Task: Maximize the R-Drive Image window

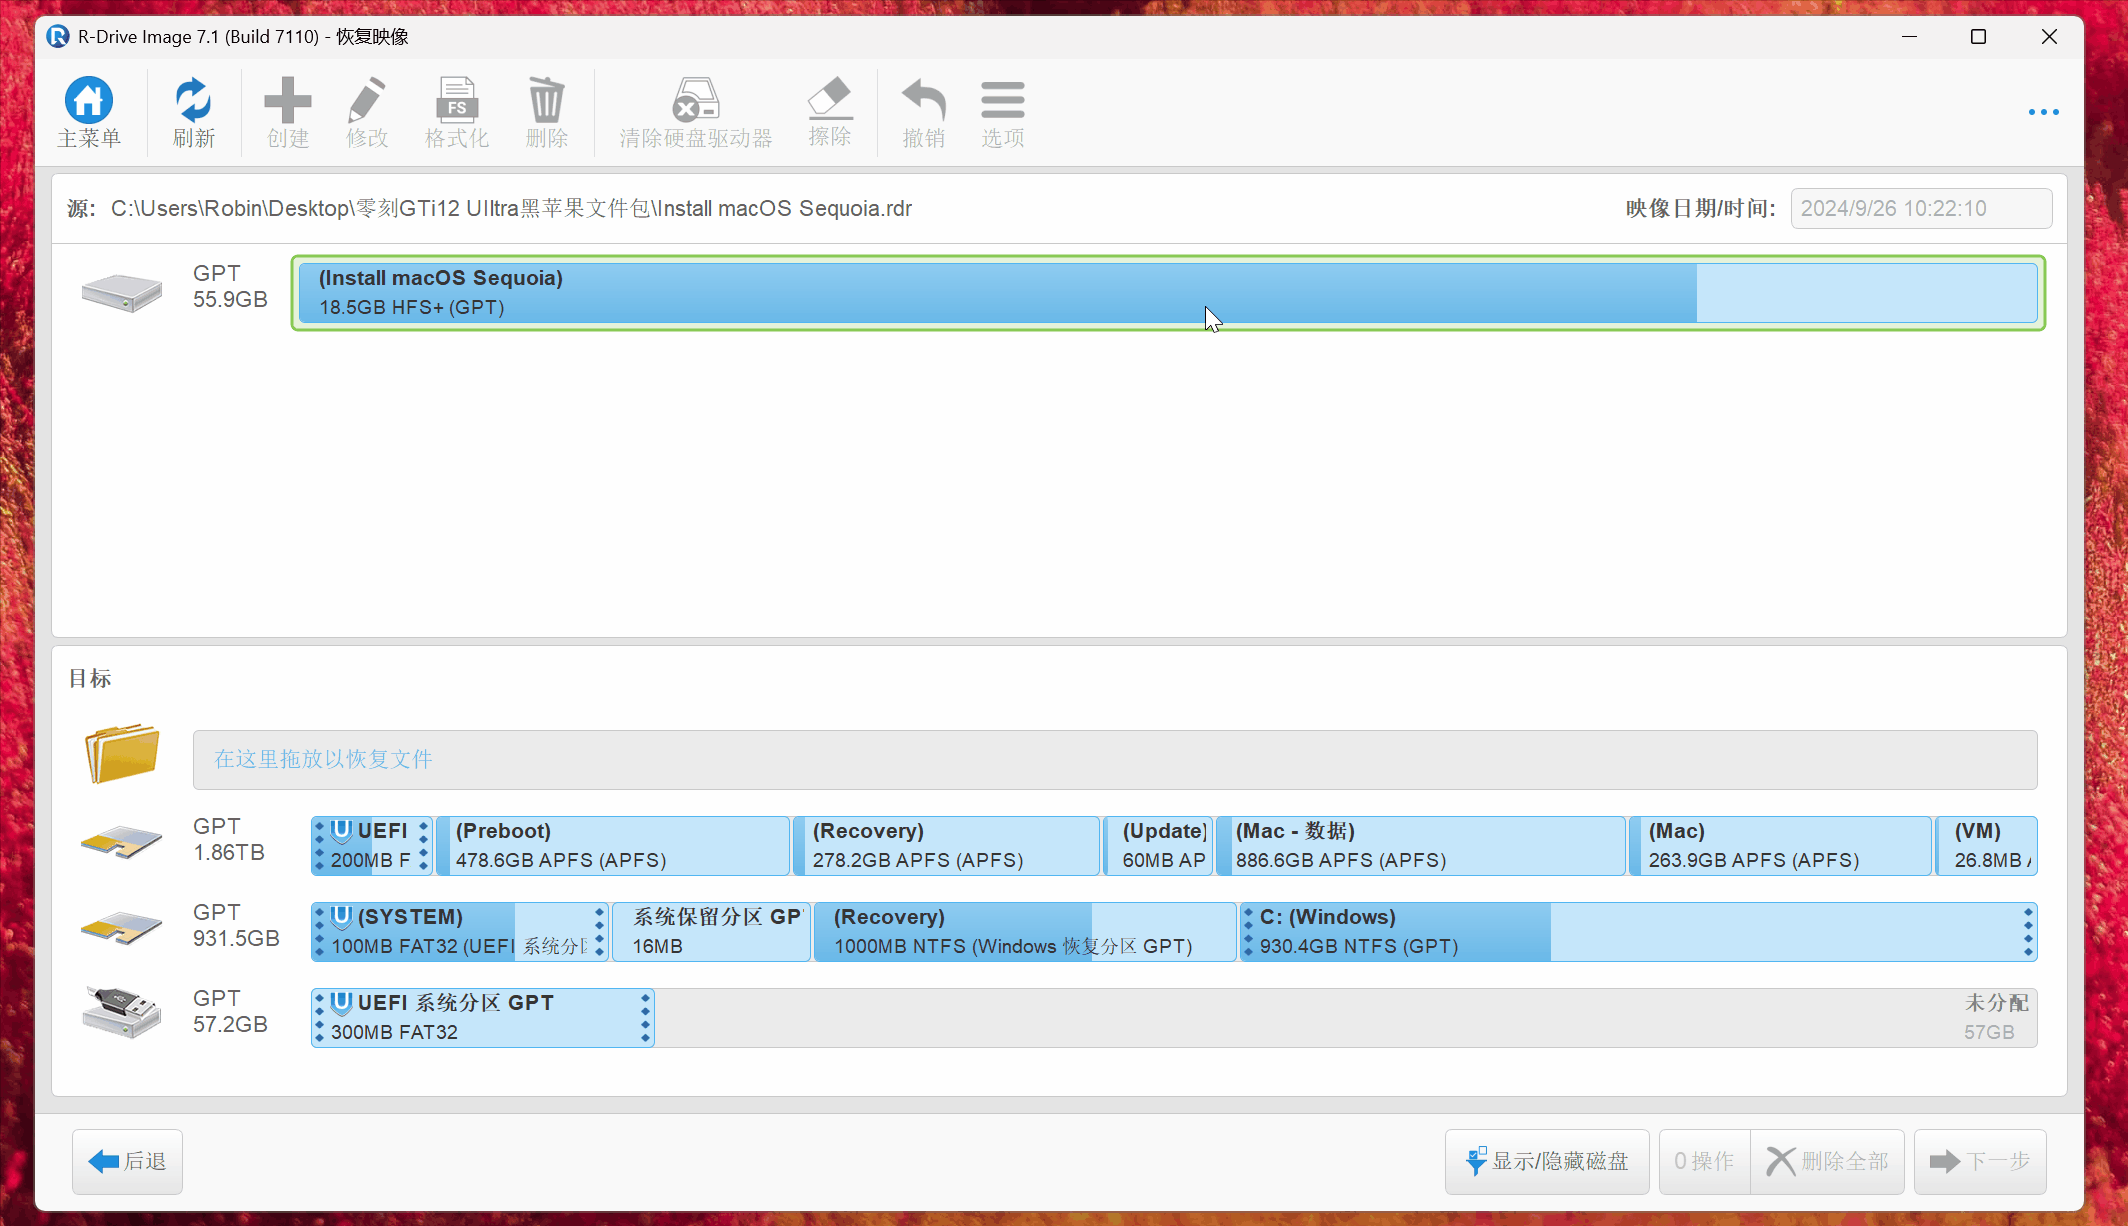Action: click(x=1978, y=37)
